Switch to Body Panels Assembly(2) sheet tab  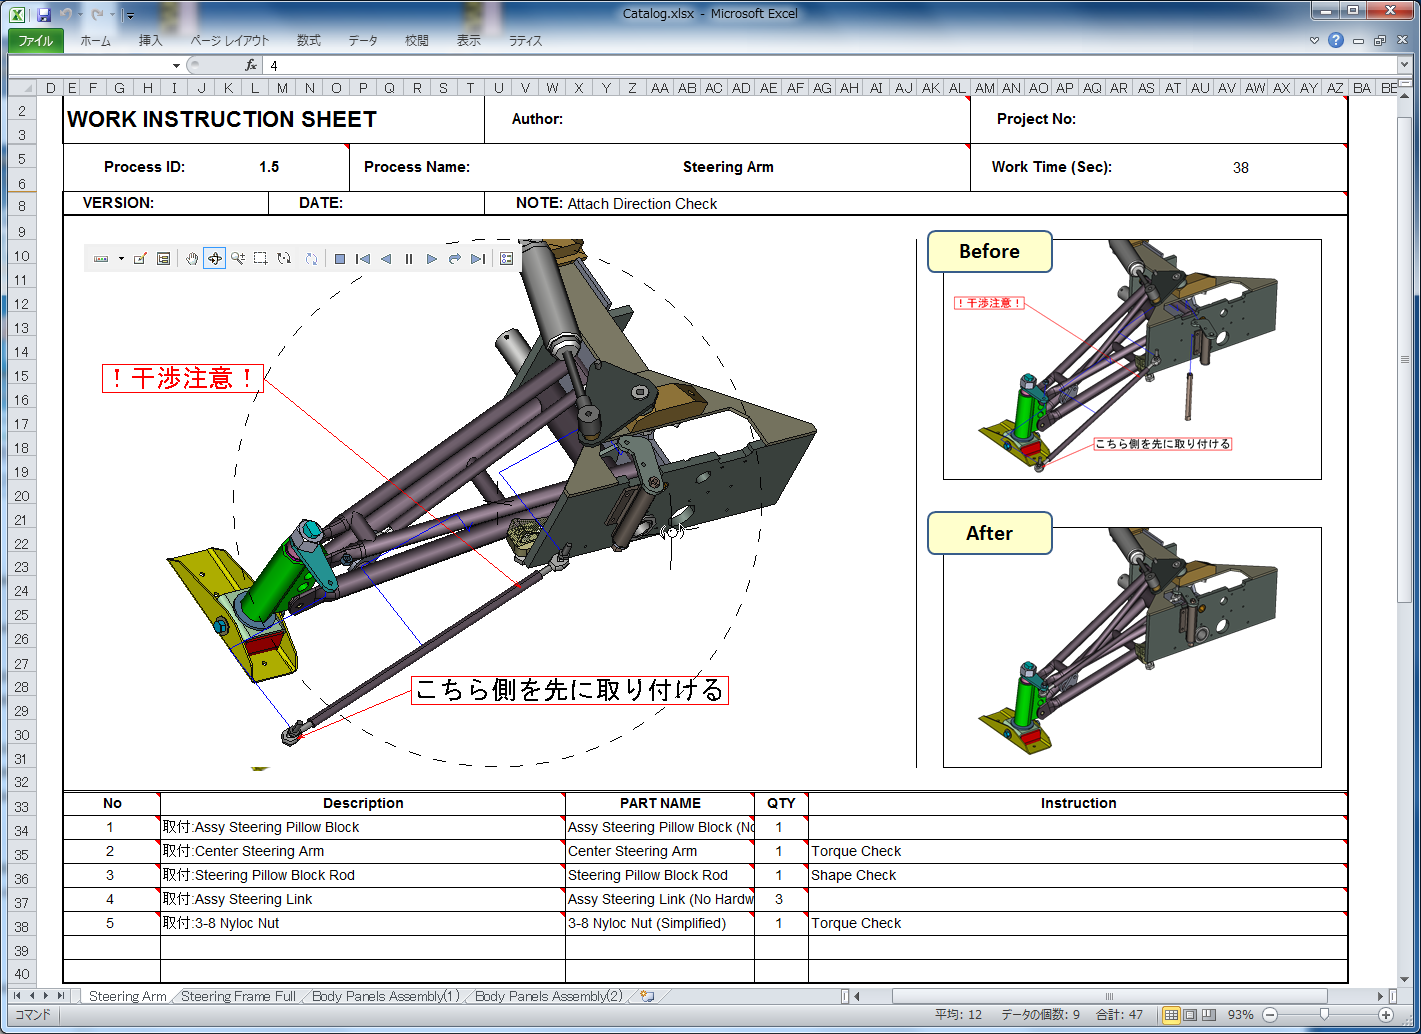point(548,996)
